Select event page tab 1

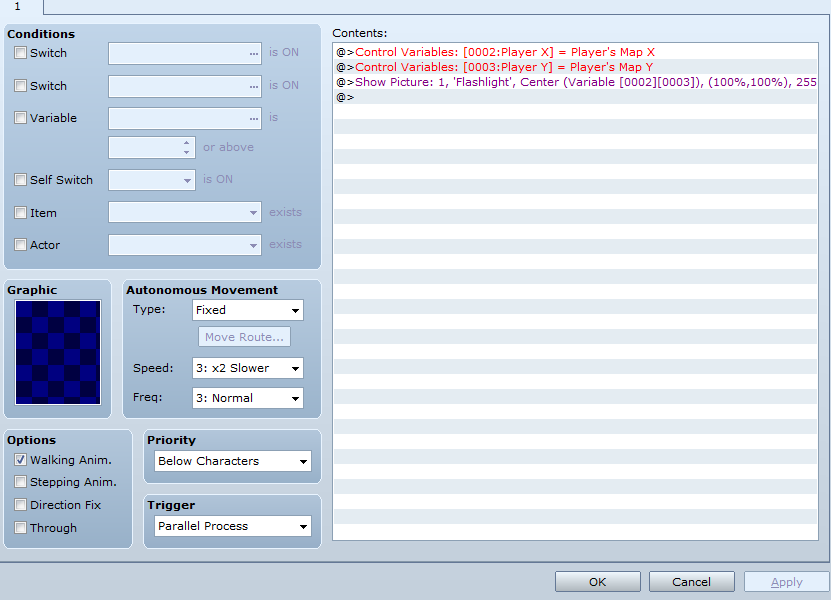point(17,7)
